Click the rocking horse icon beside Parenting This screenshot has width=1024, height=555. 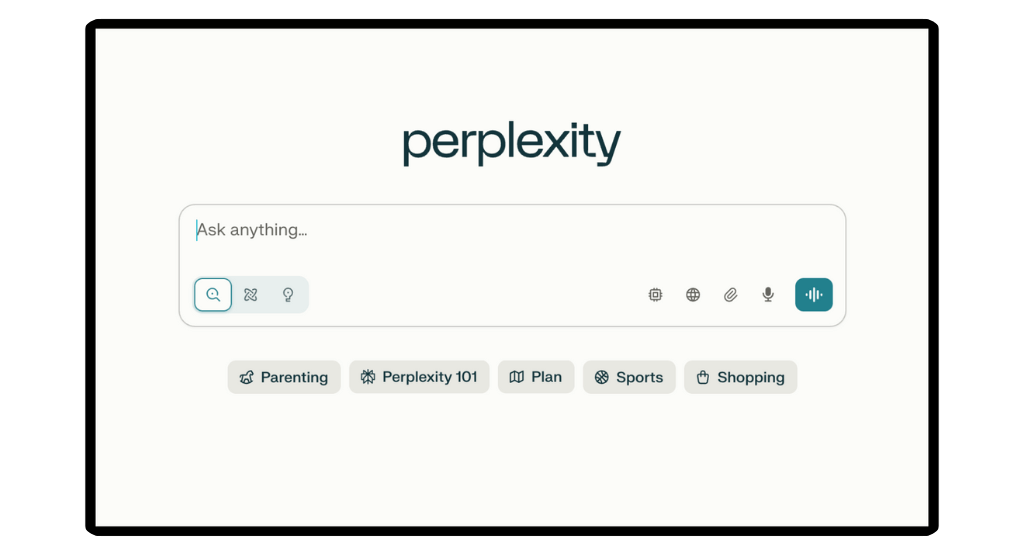click(246, 377)
